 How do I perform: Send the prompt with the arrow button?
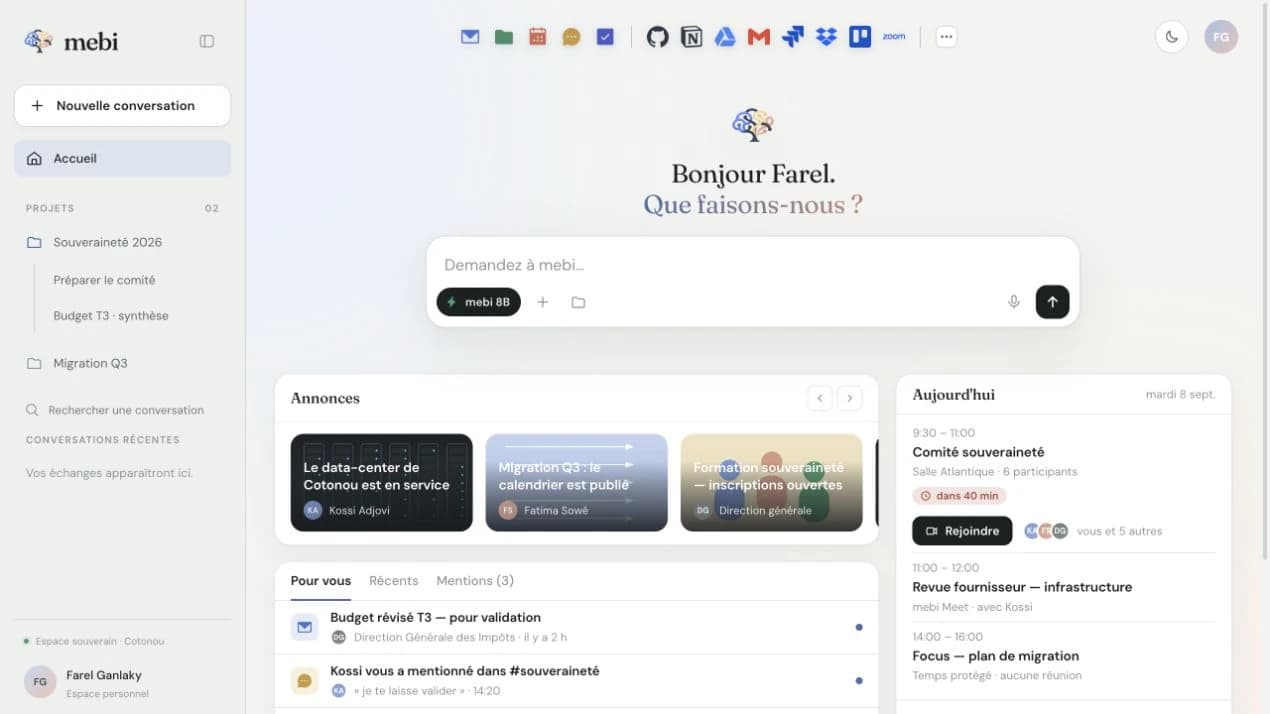(x=1052, y=302)
